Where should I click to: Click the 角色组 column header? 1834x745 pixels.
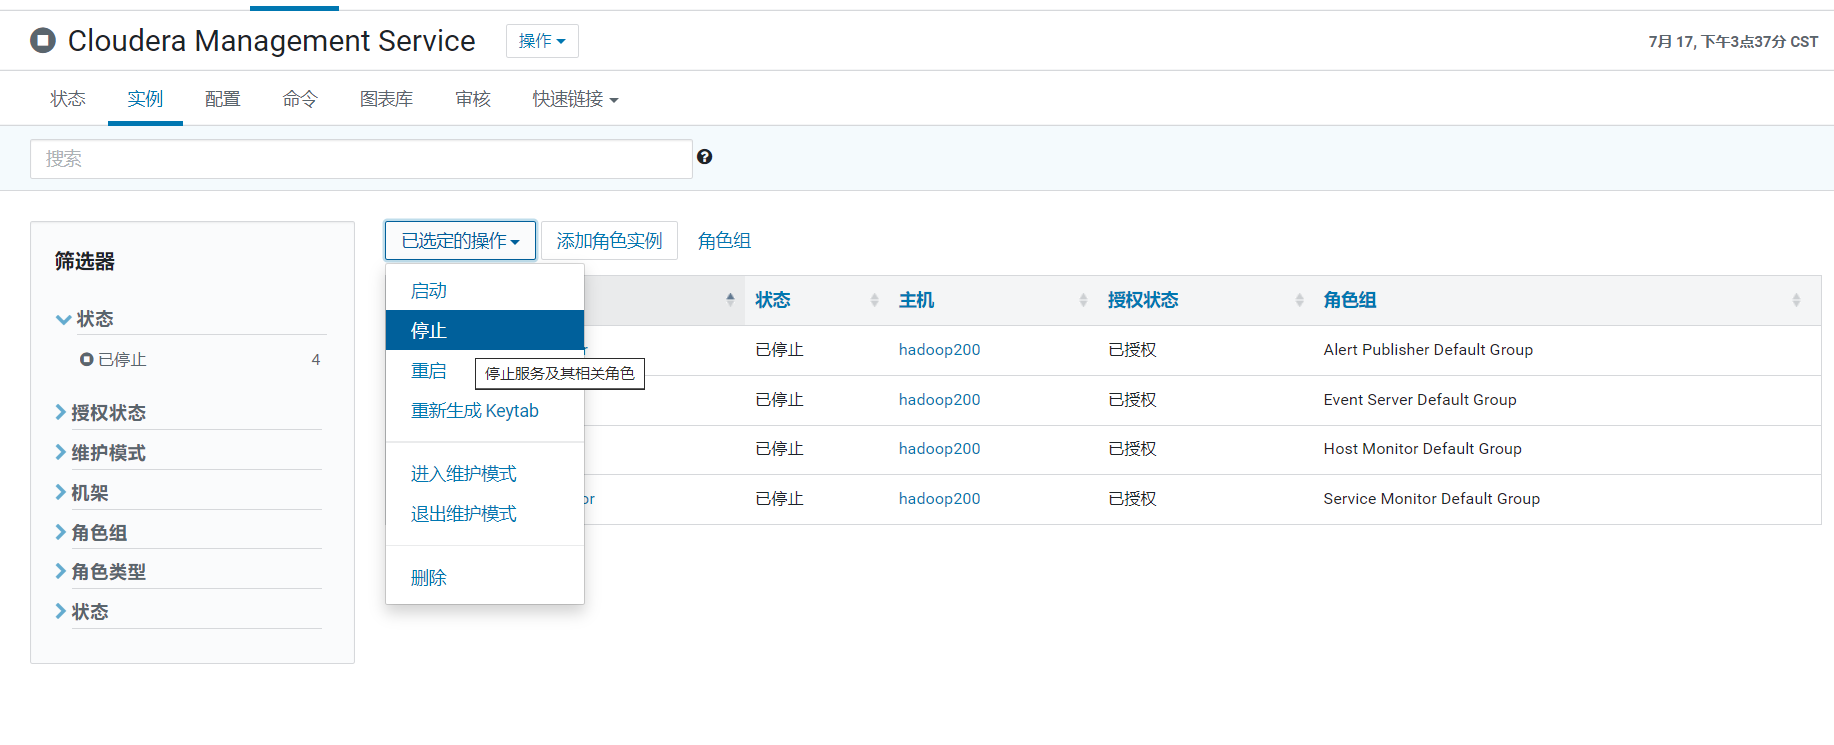[1350, 300]
